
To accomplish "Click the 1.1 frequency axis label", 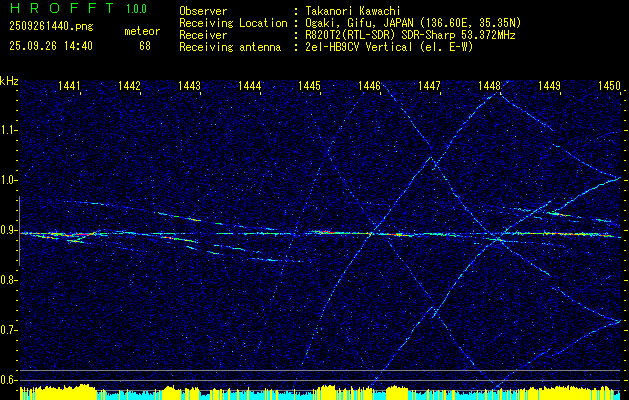I will point(7,131).
